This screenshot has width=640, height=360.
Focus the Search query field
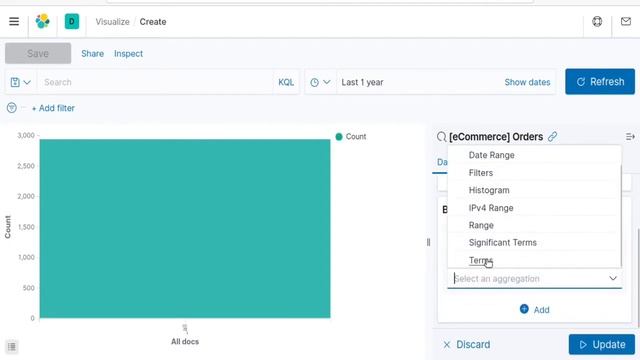point(155,82)
